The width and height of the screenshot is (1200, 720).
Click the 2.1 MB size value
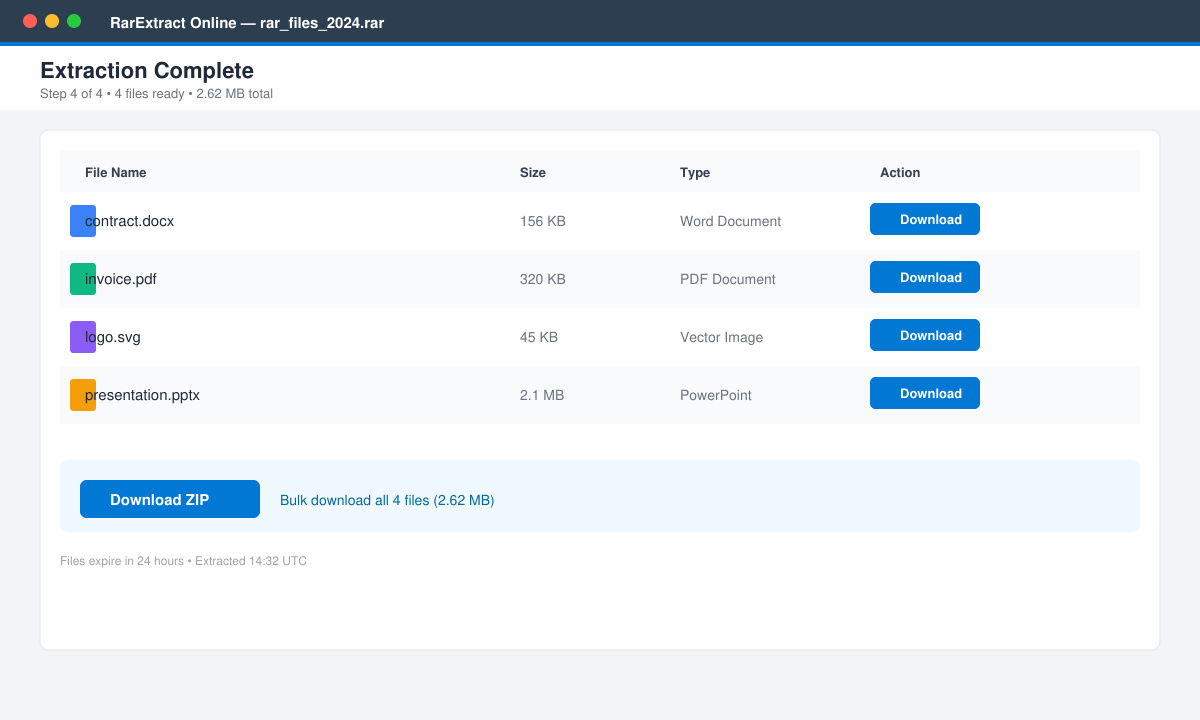click(542, 395)
